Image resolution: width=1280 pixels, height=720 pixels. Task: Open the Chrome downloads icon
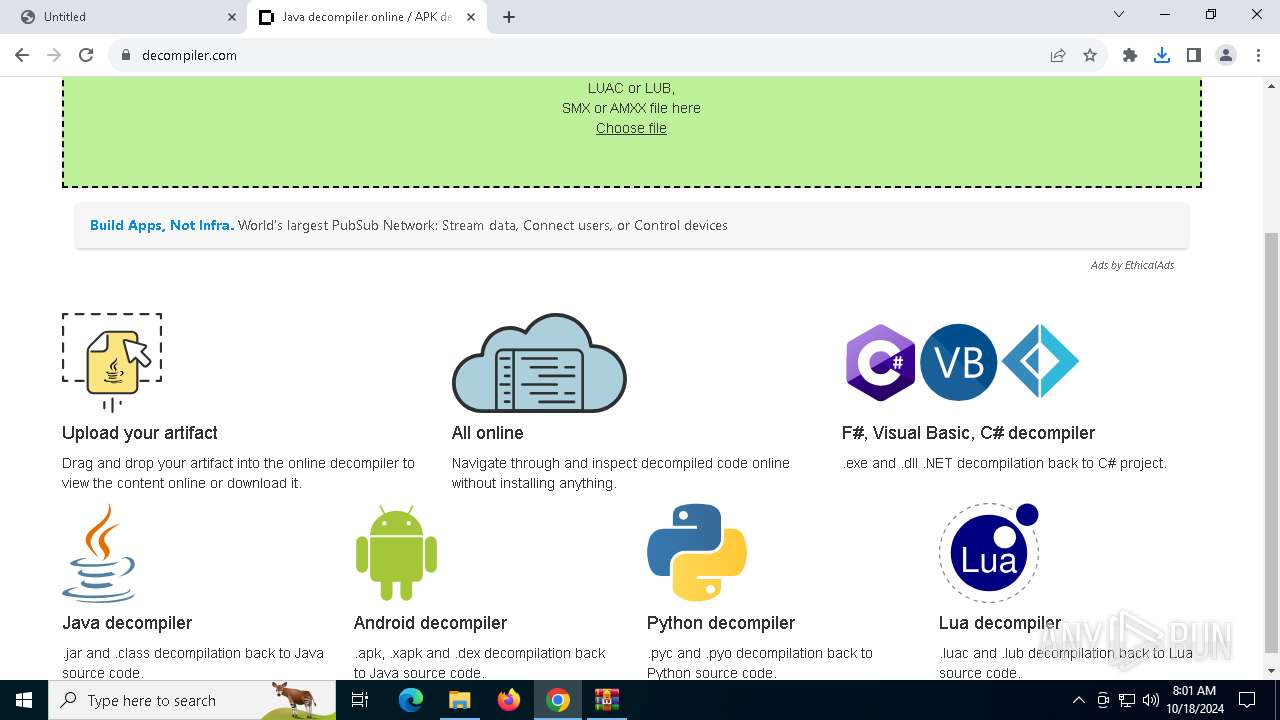pyautogui.click(x=1162, y=55)
